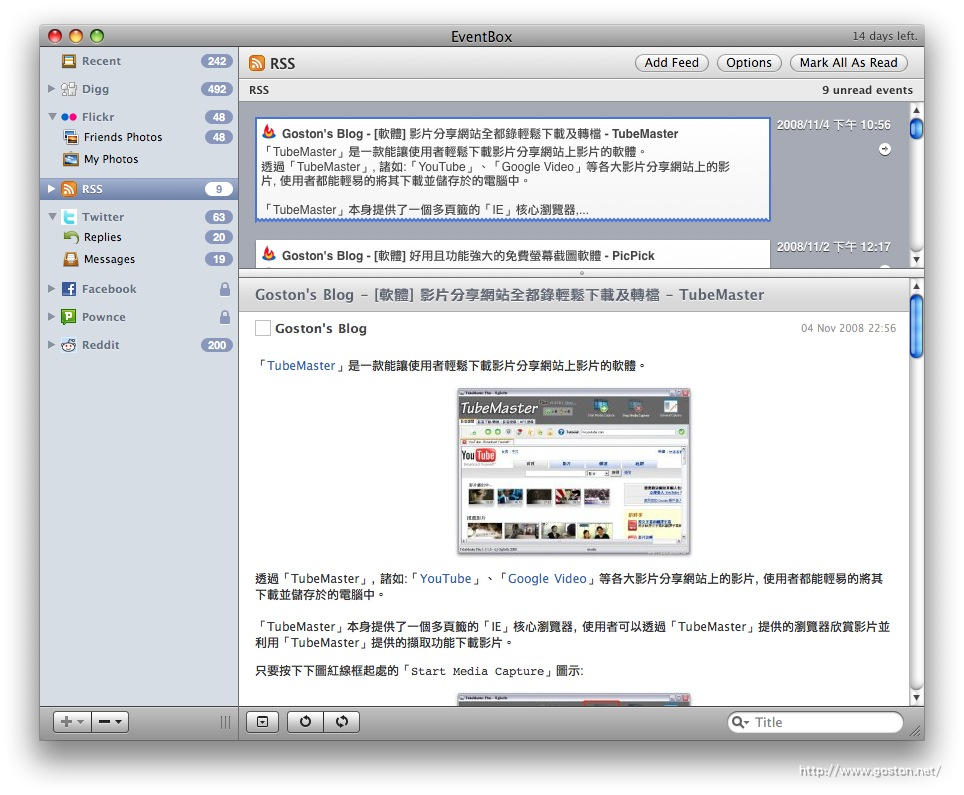Click the double-arrow sync button

pyautogui.click(x=342, y=721)
